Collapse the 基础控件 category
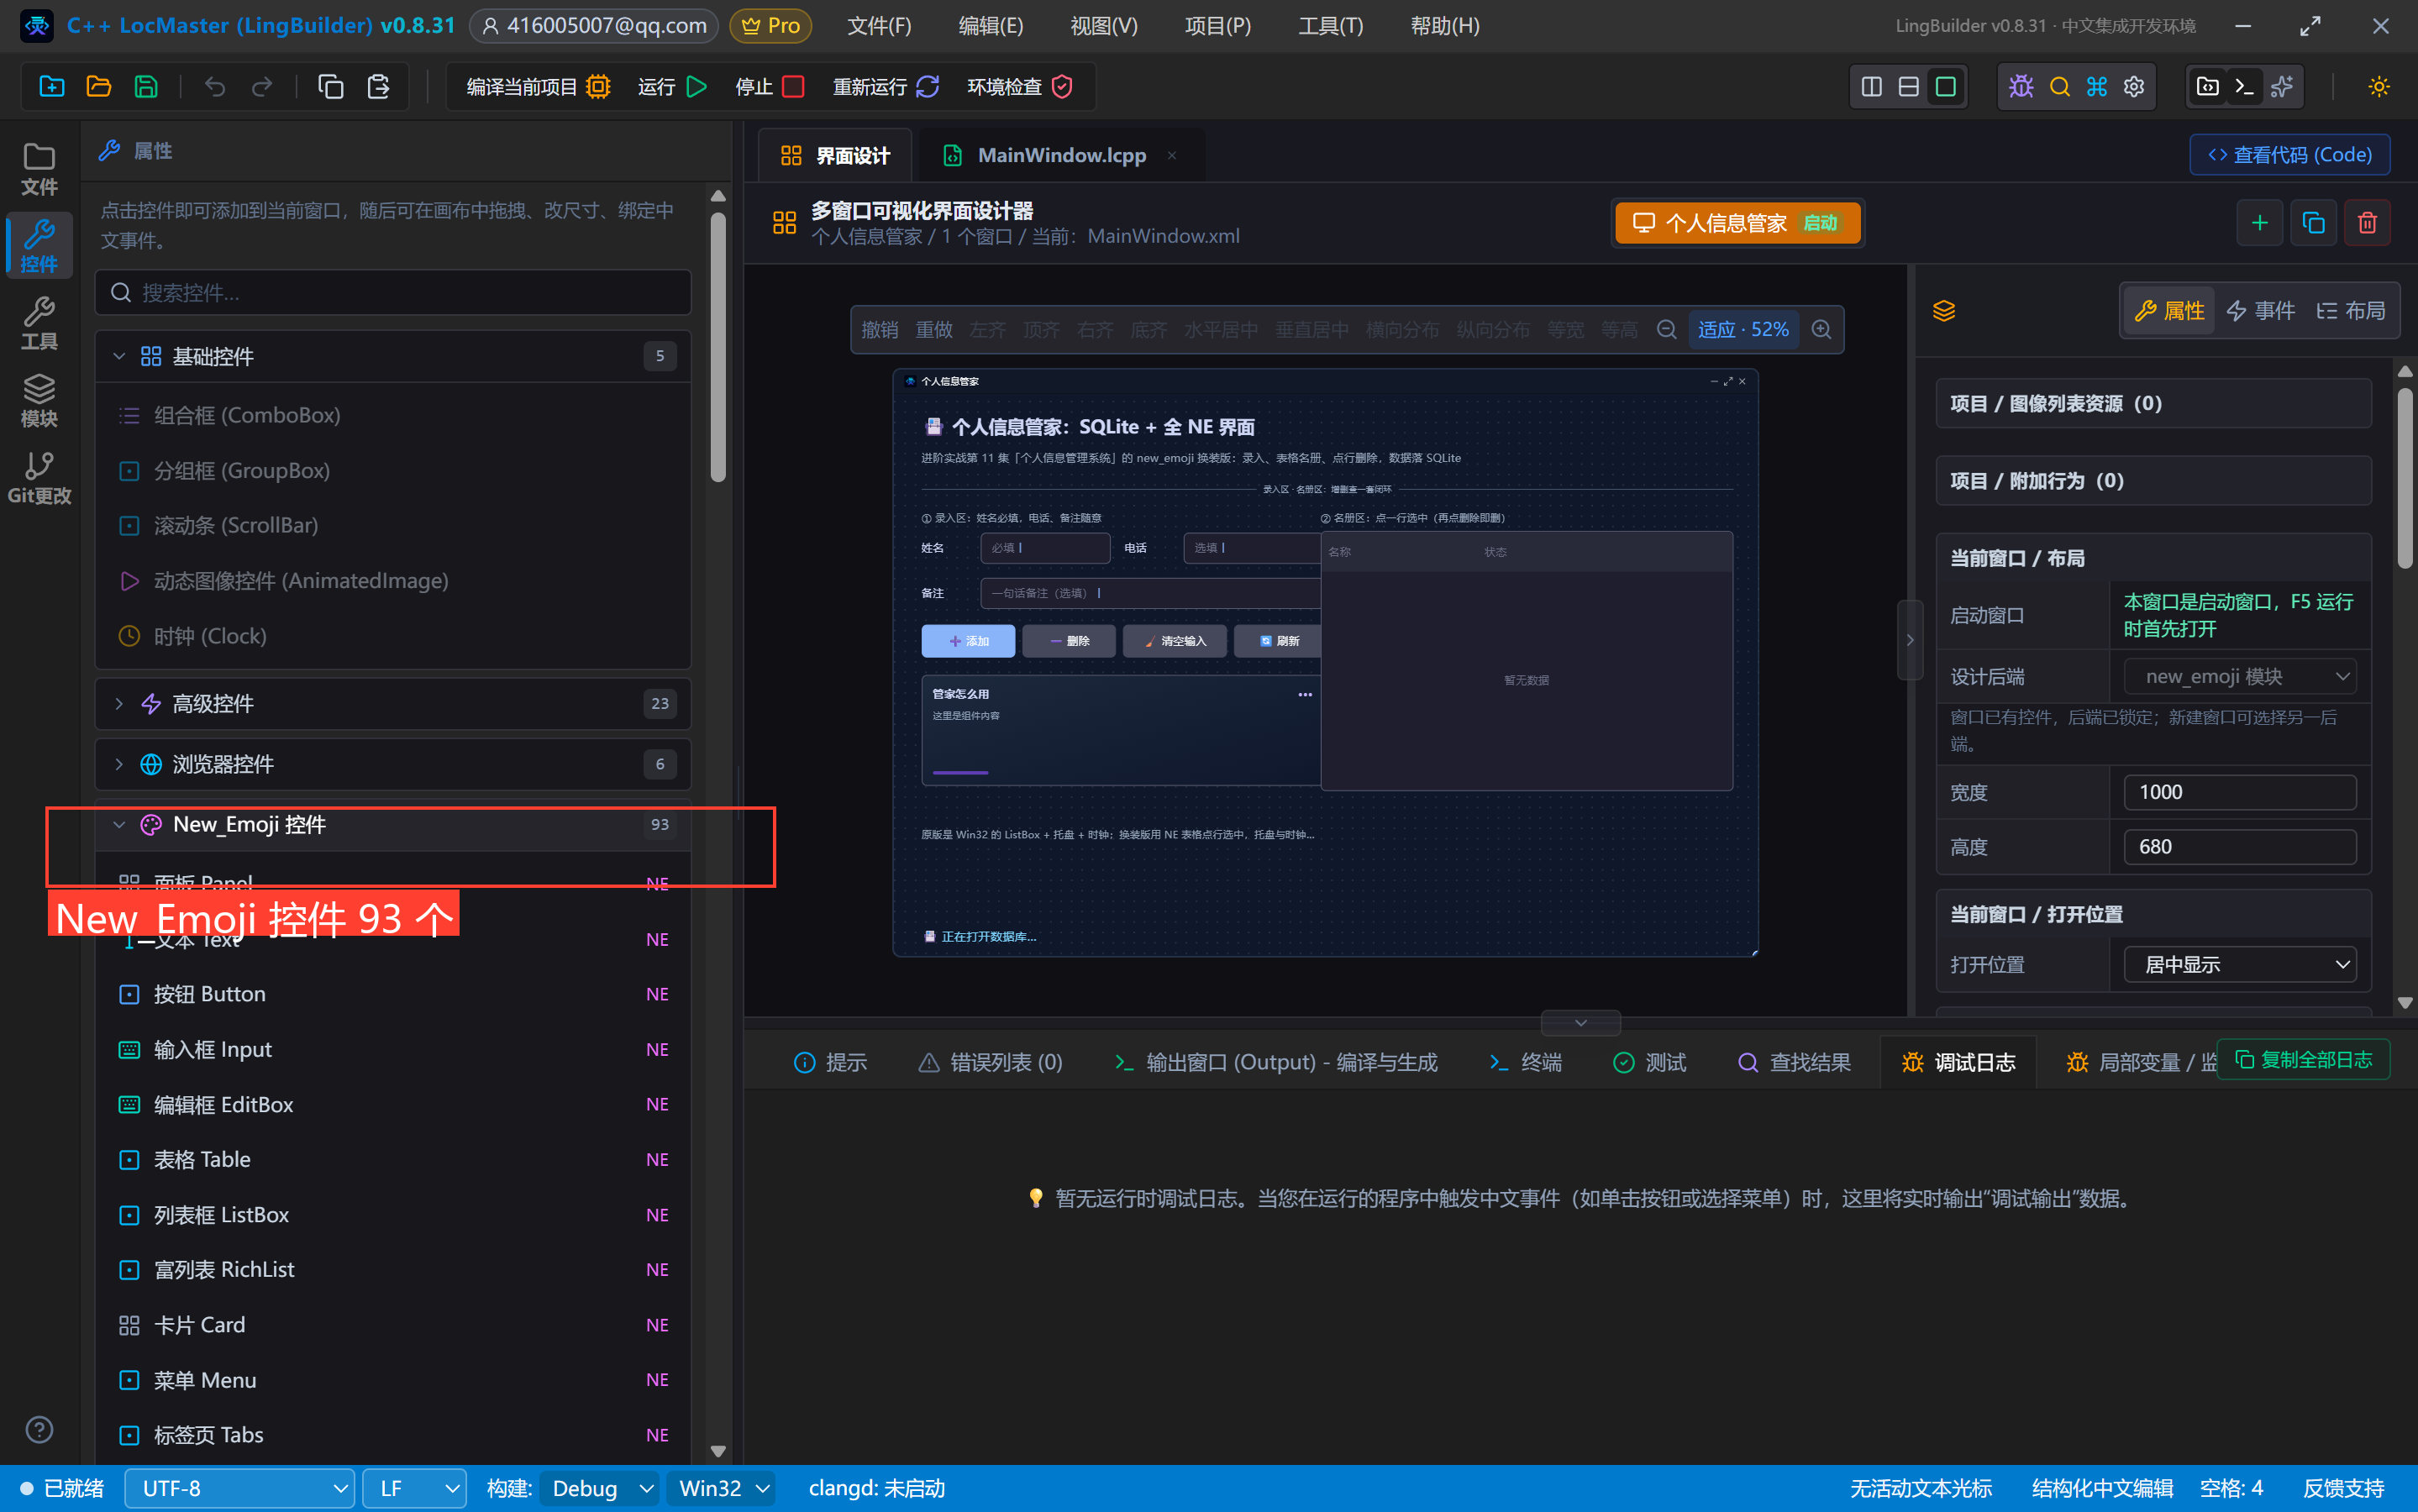Viewport: 2418px width, 1512px height. (x=393, y=357)
